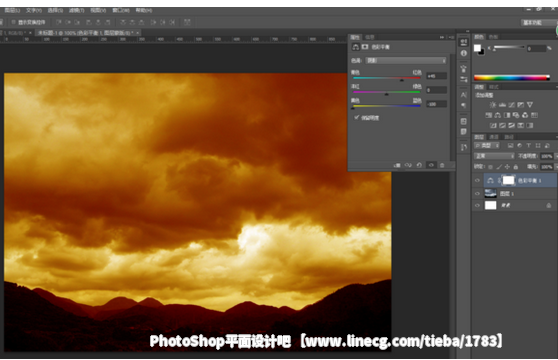
Task: Click the Cyan-Red slider track
Action: 387,78
